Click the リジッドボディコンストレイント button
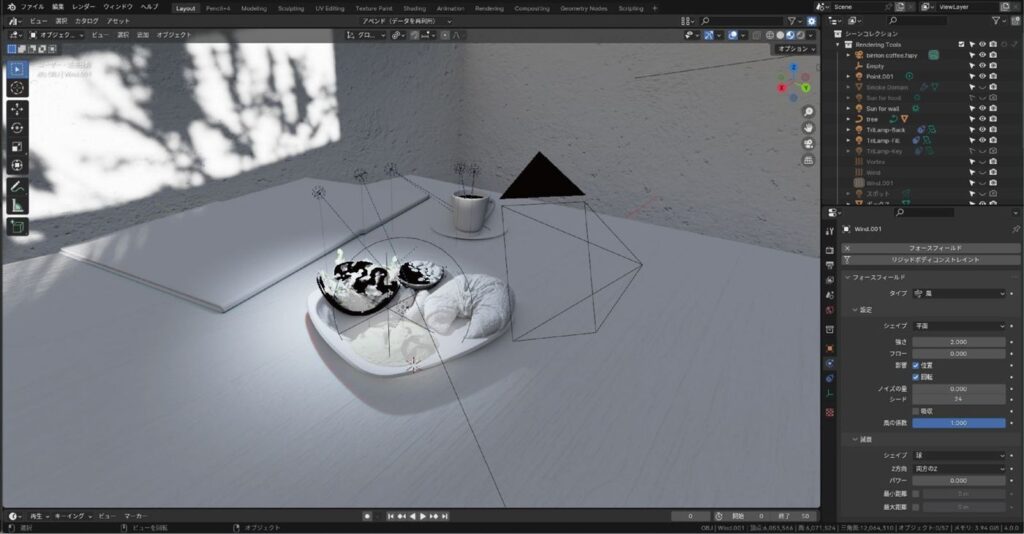1024x534 pixels. [931, 260]
